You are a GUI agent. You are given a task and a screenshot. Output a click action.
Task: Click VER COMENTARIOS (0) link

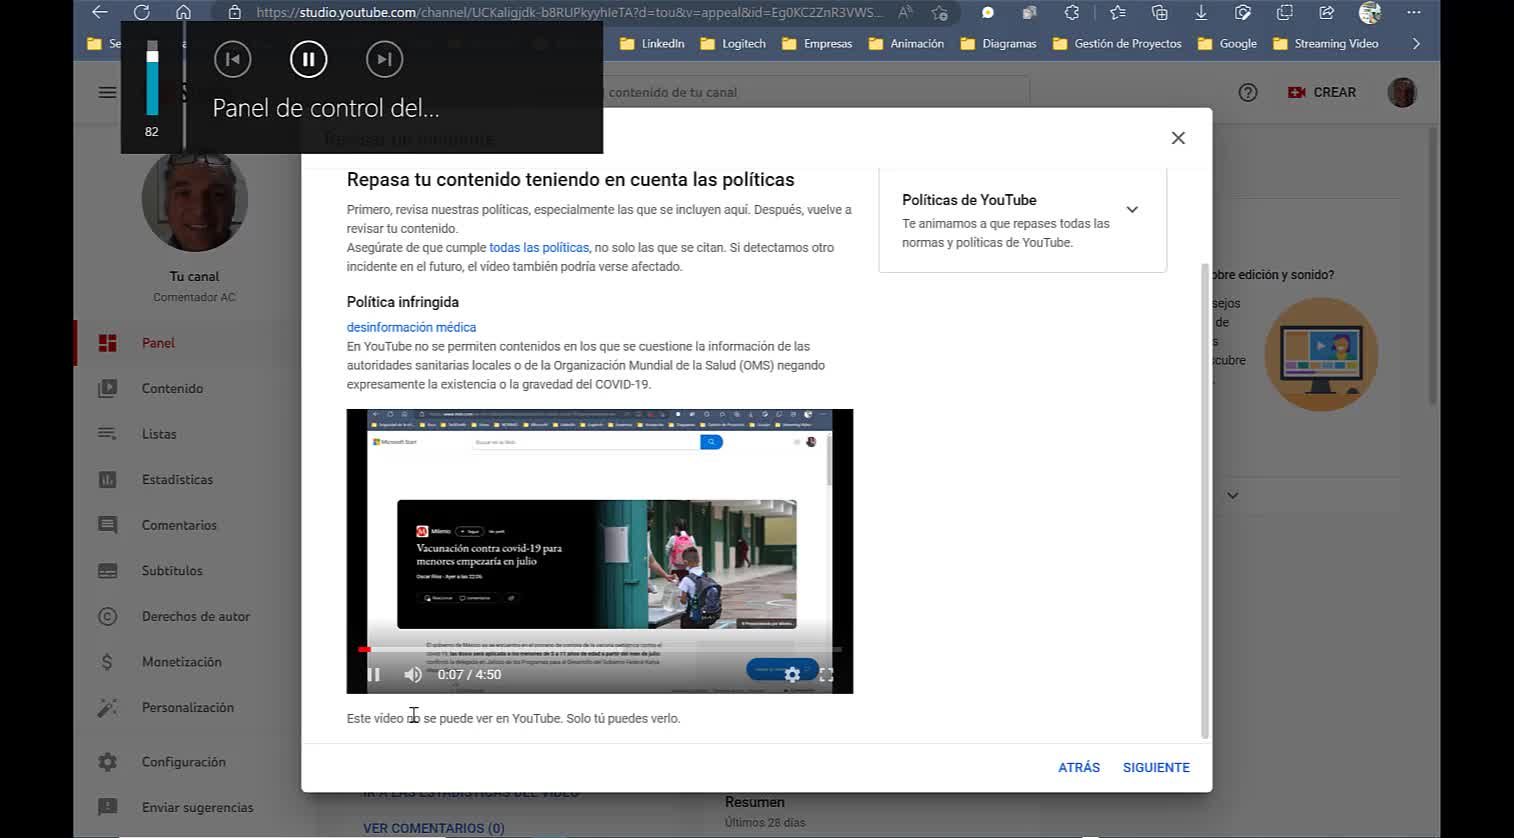click(434, 828)
